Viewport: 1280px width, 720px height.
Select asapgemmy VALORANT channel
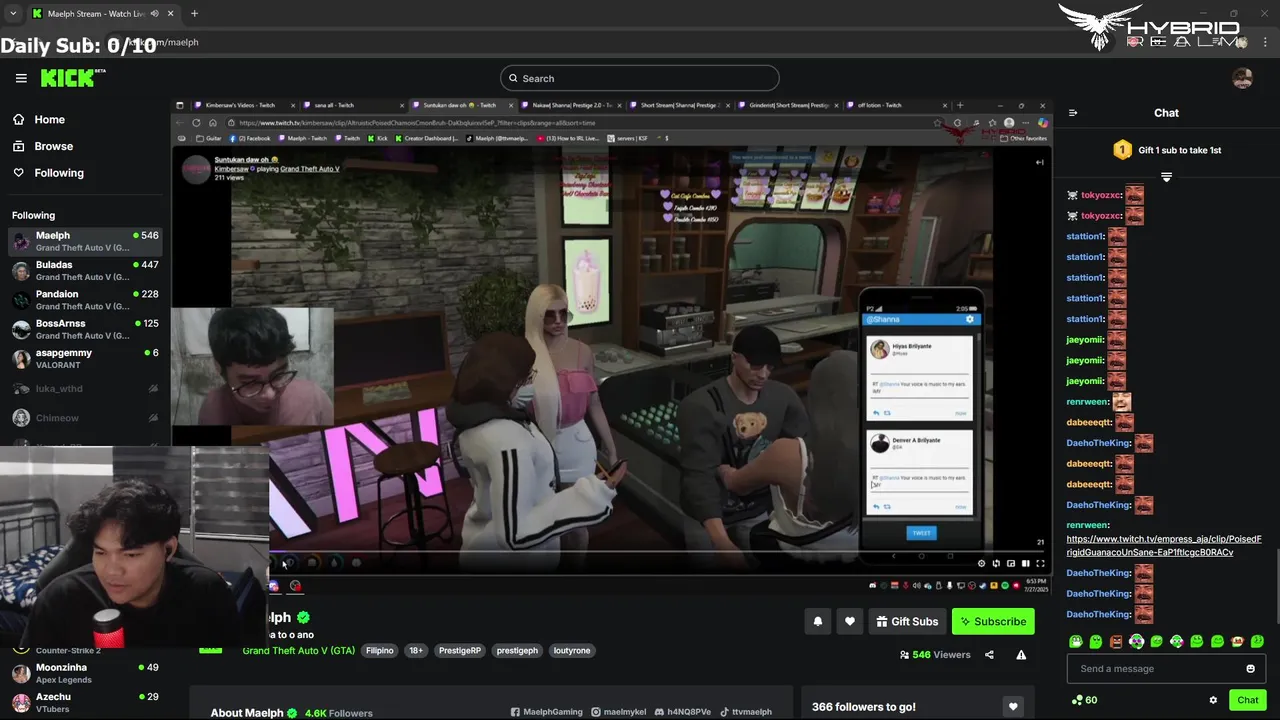(x=85, y=358)
